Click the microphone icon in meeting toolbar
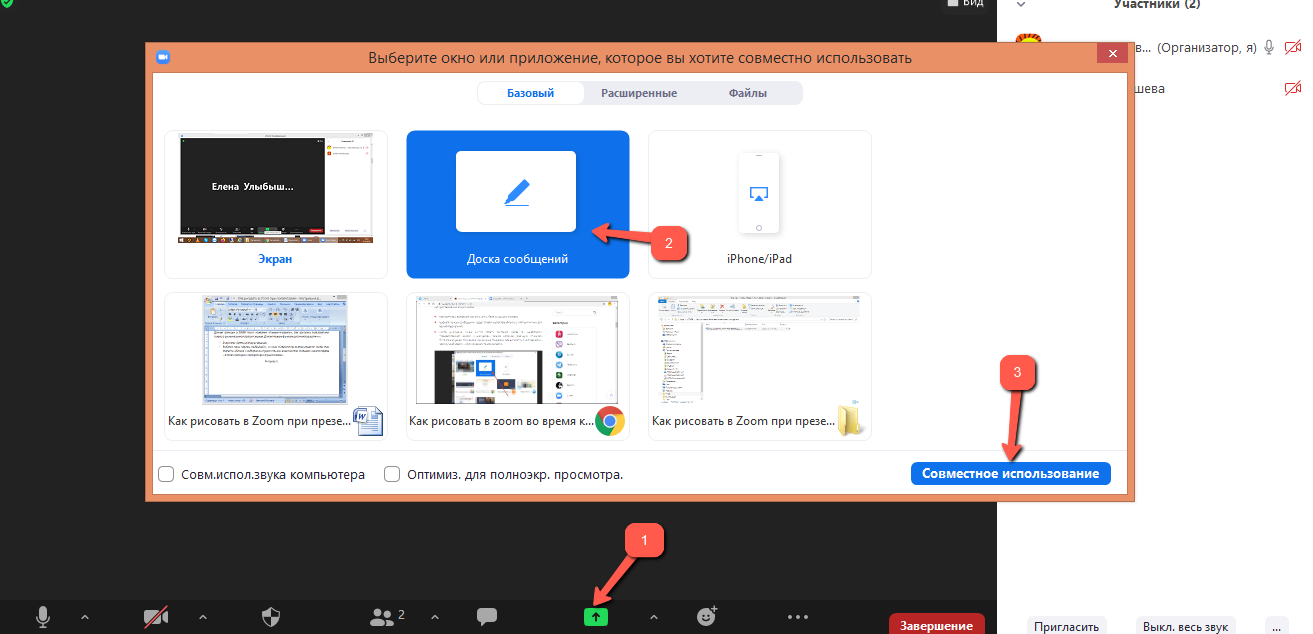Image resolution: width=1313 pixels, height=634 pixels. coord(43,617)
